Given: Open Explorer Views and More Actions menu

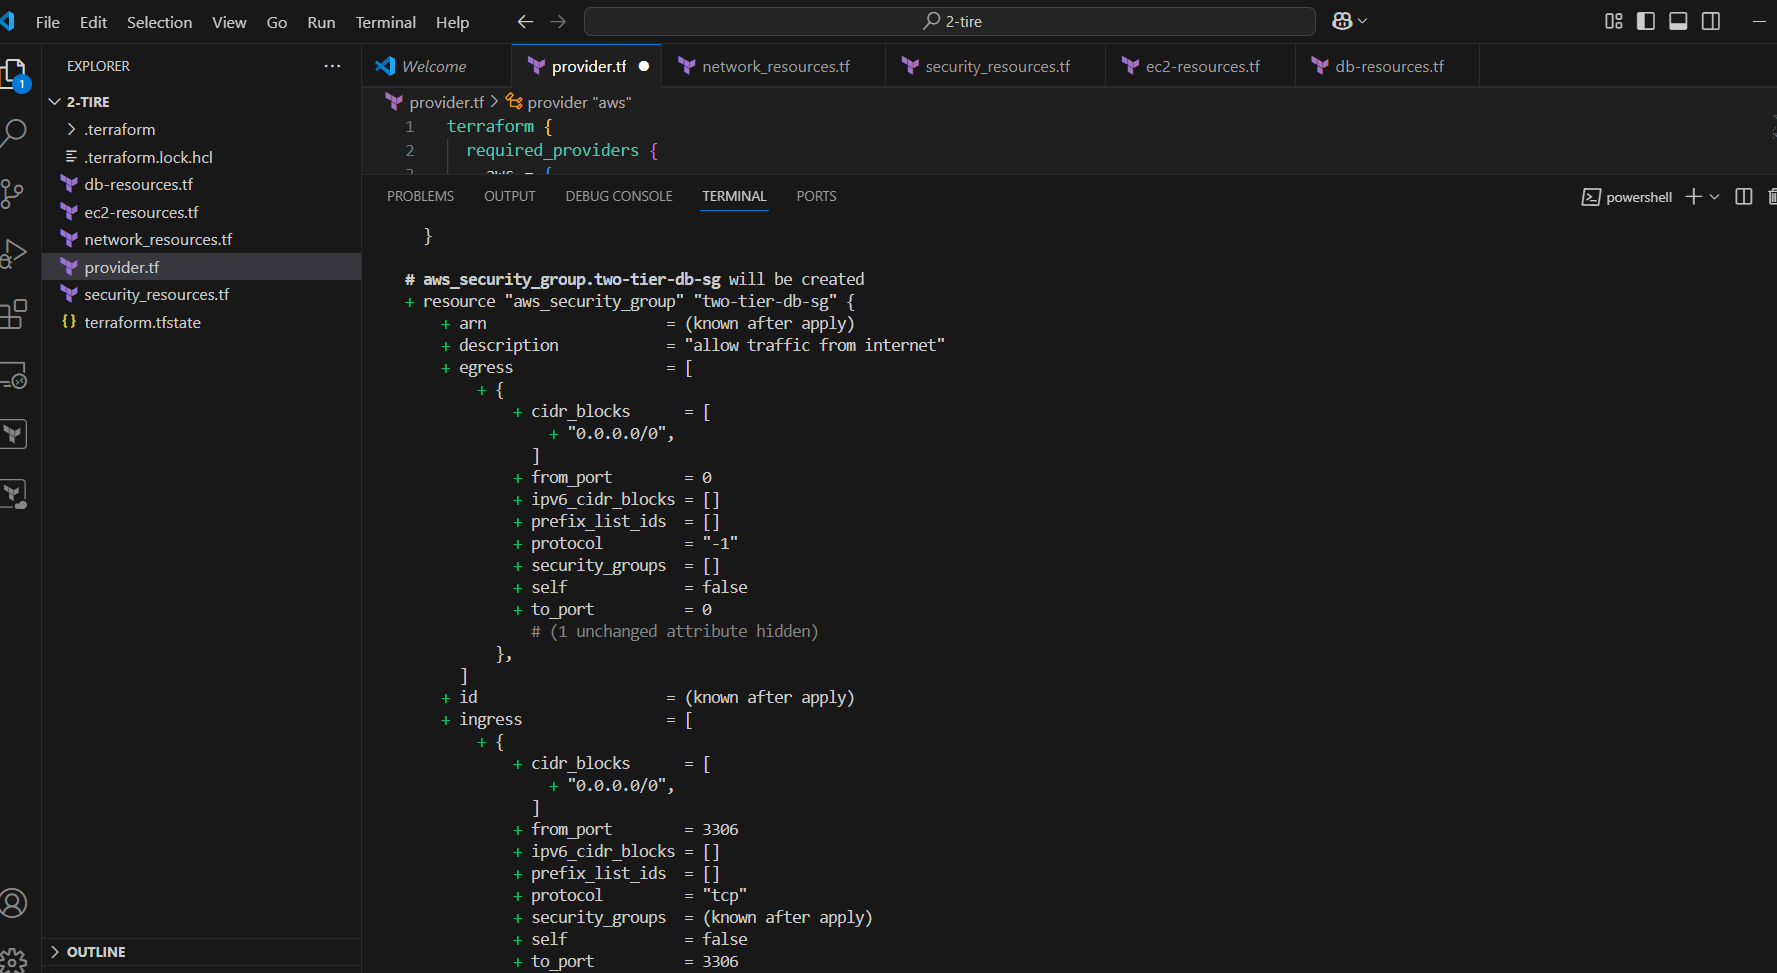Looking at the screenshot, I should point(332,66).
